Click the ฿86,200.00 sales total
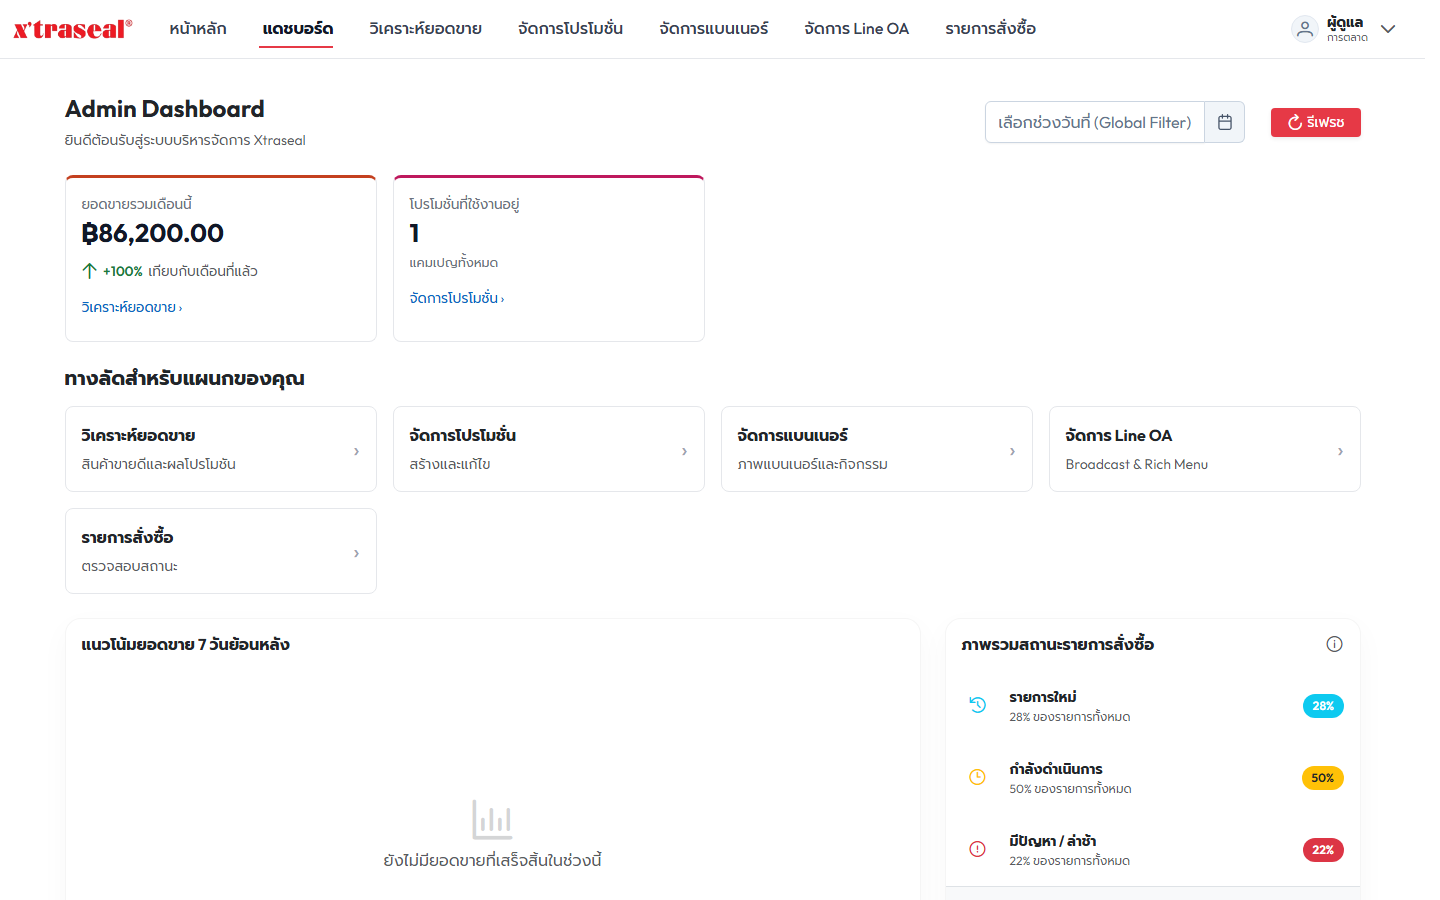Image resolution: width=1440 pixels, height=900 pixels. click(153, 233)
